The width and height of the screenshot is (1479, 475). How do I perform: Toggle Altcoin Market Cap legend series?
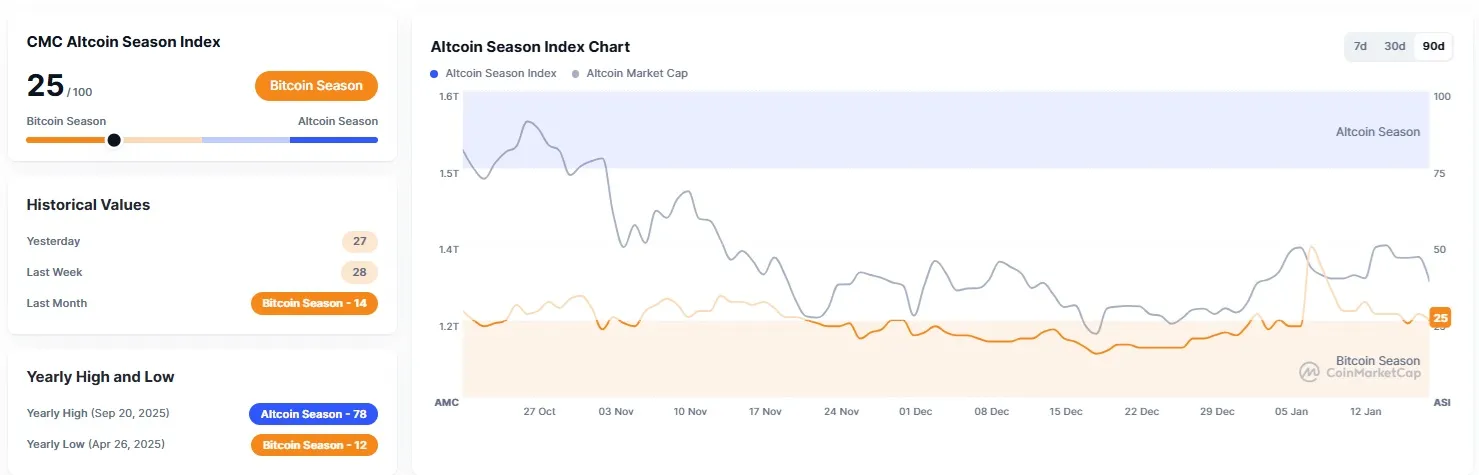pos(636,73)
